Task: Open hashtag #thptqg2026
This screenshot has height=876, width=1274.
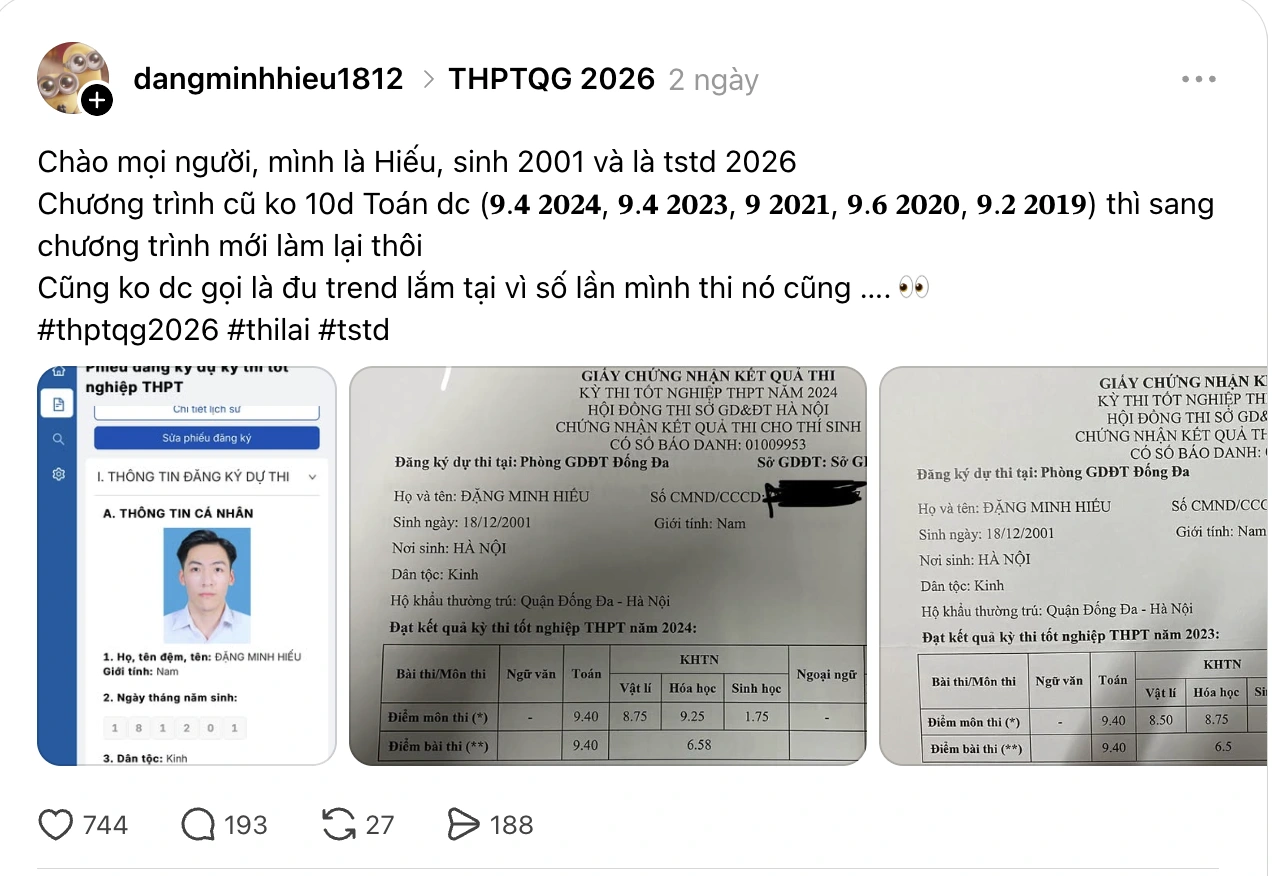Action: pos(128,329)
